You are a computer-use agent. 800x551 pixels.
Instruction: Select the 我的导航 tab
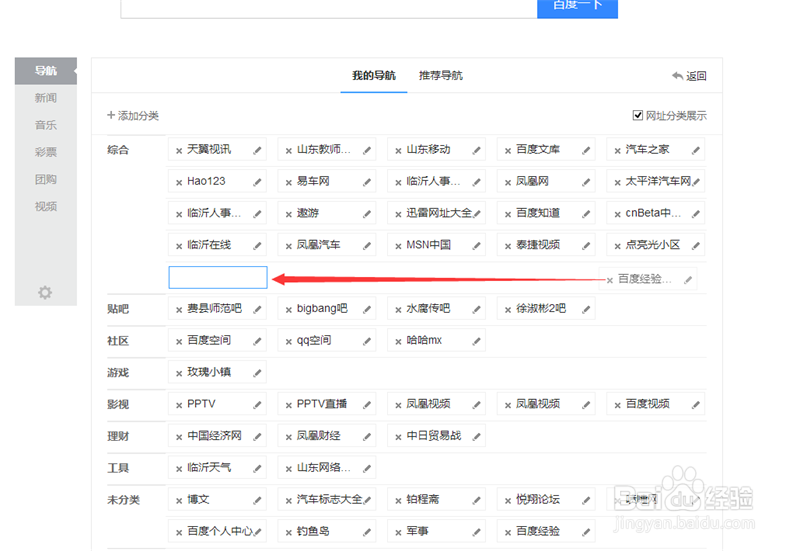(374, 76)
